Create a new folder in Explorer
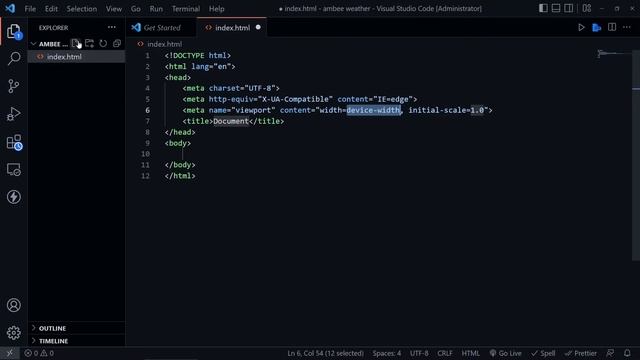This screenshot has width=640, height=360. click(x=89, y=44)
